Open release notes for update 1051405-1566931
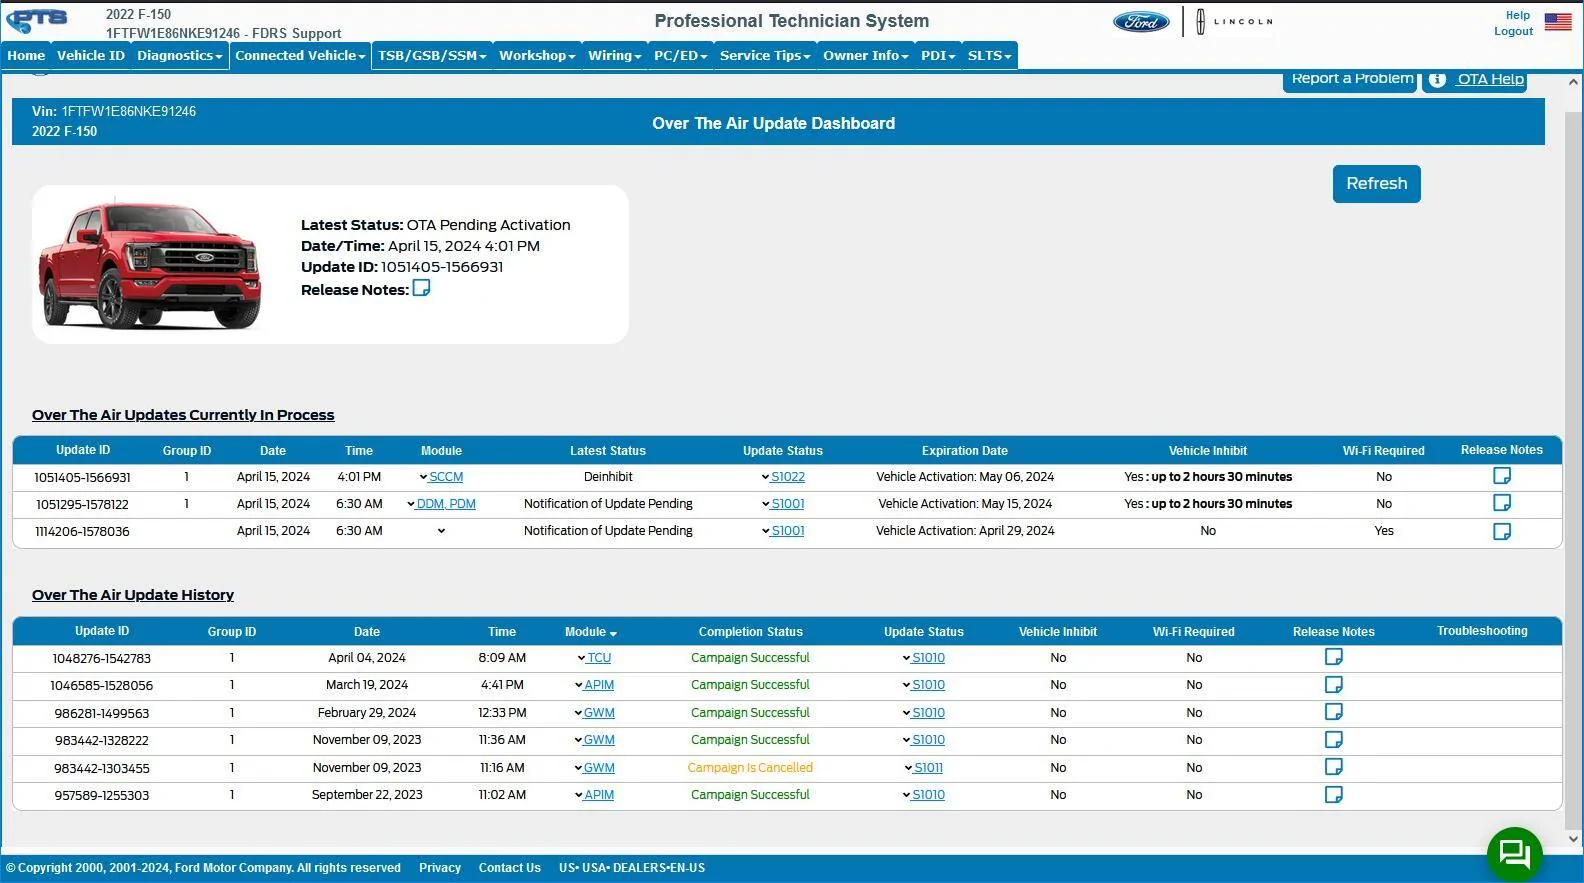The height and width of the screenshot is (883, 1584). click(1501, 476)
